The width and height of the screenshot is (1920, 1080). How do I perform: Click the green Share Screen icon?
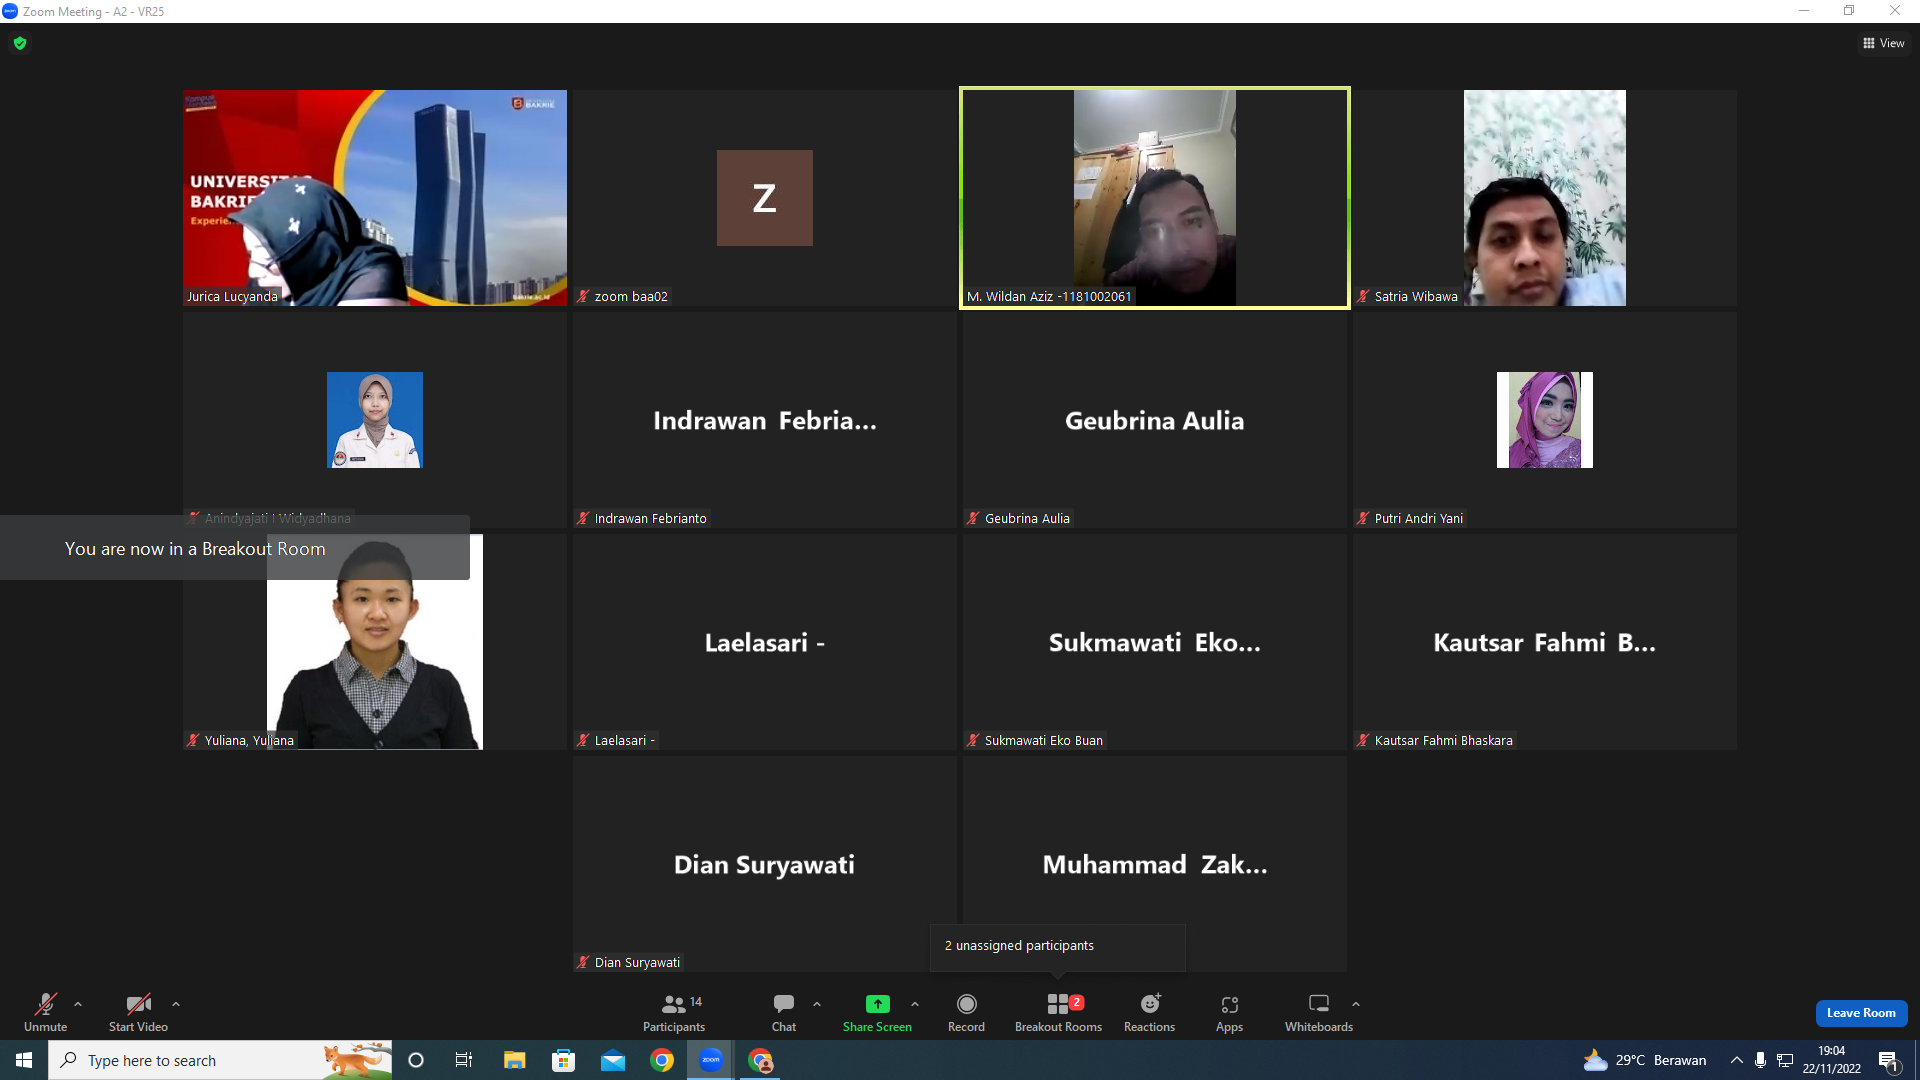pos(877,1004)
